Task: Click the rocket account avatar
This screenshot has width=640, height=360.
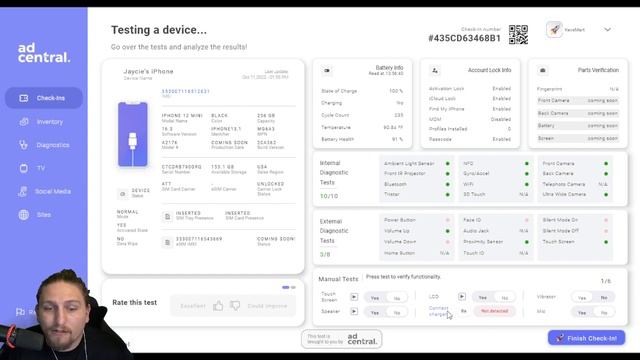Action: [x=554, y=29]
